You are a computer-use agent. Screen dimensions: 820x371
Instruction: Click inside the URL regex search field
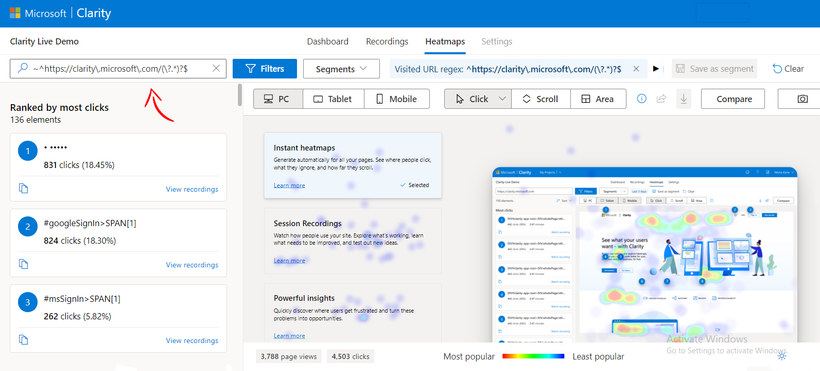[x=118, y=69]
